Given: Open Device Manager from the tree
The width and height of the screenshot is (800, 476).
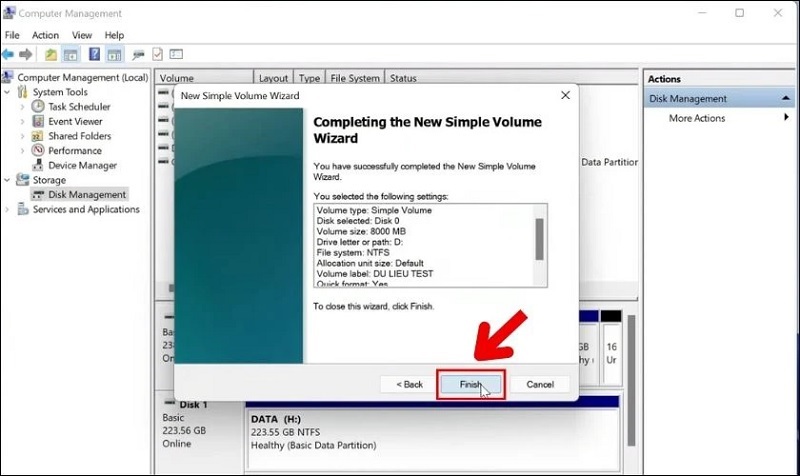Looking at the screenshot, I should pos(81,165).
